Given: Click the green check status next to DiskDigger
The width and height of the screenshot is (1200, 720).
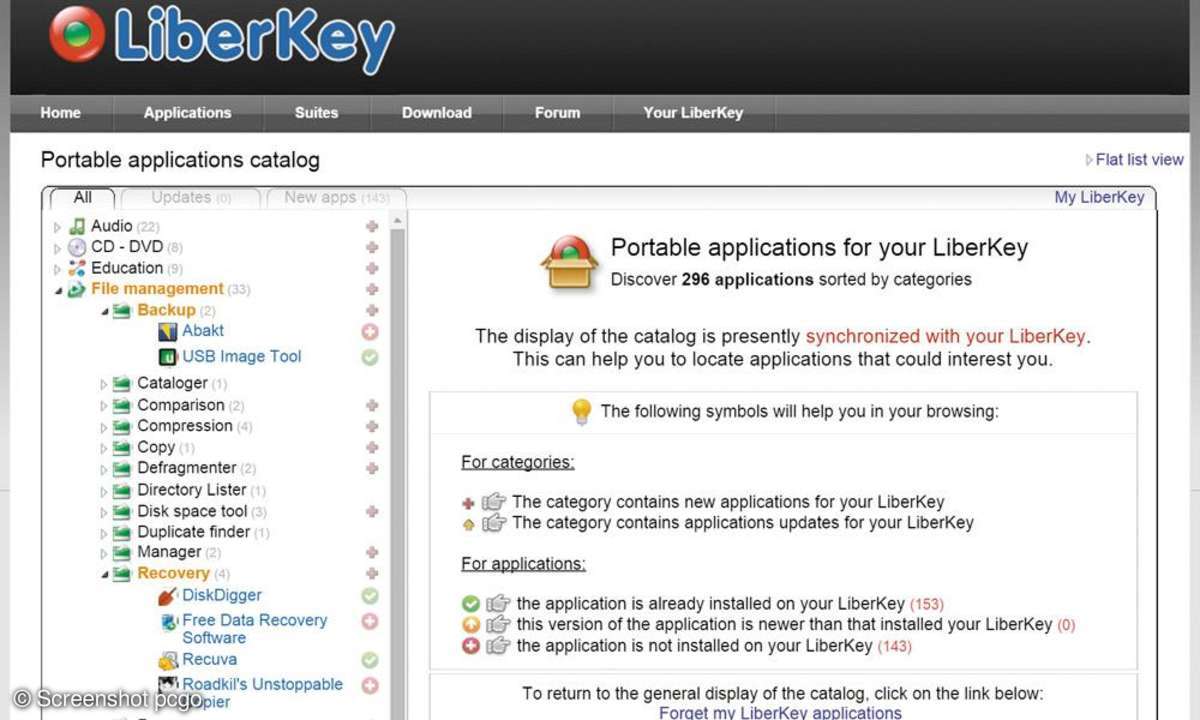Looking at the screenshot, I should click(370, 596).
